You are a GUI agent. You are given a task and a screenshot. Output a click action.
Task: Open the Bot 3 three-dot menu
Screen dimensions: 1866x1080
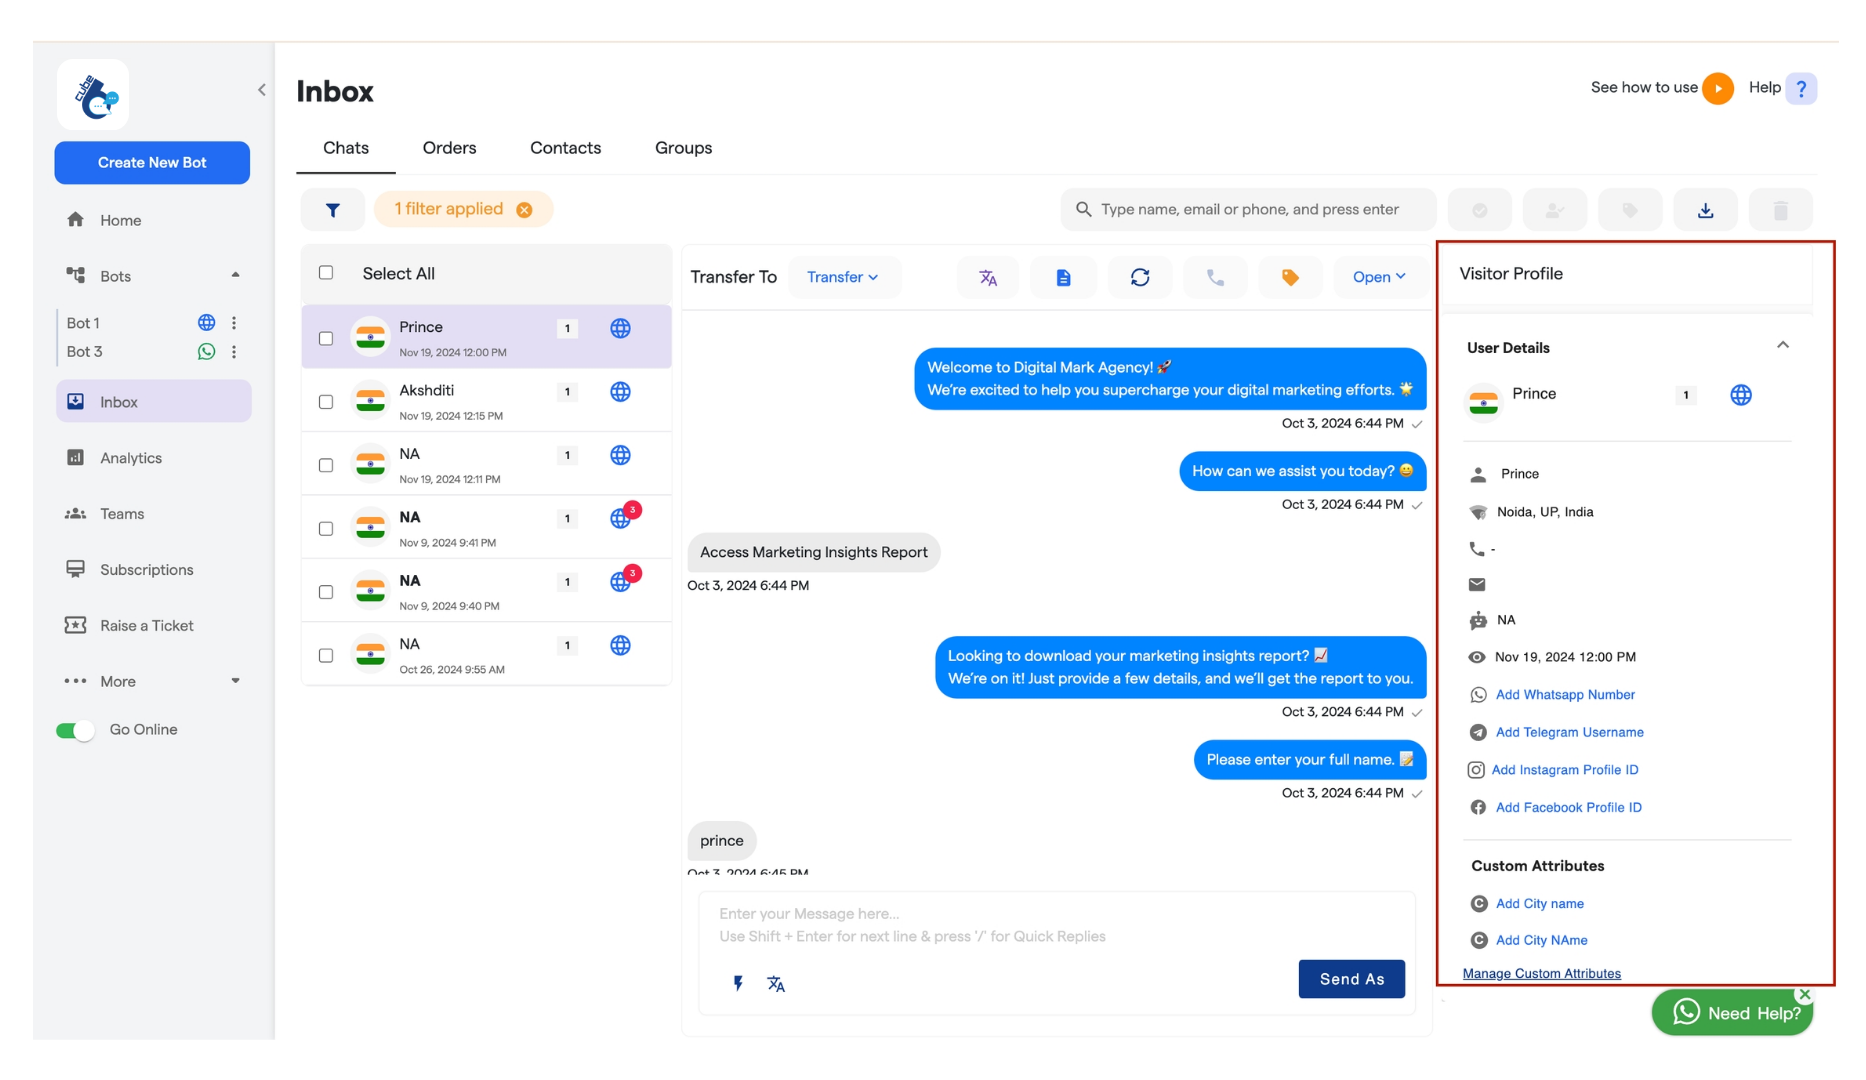234,352
